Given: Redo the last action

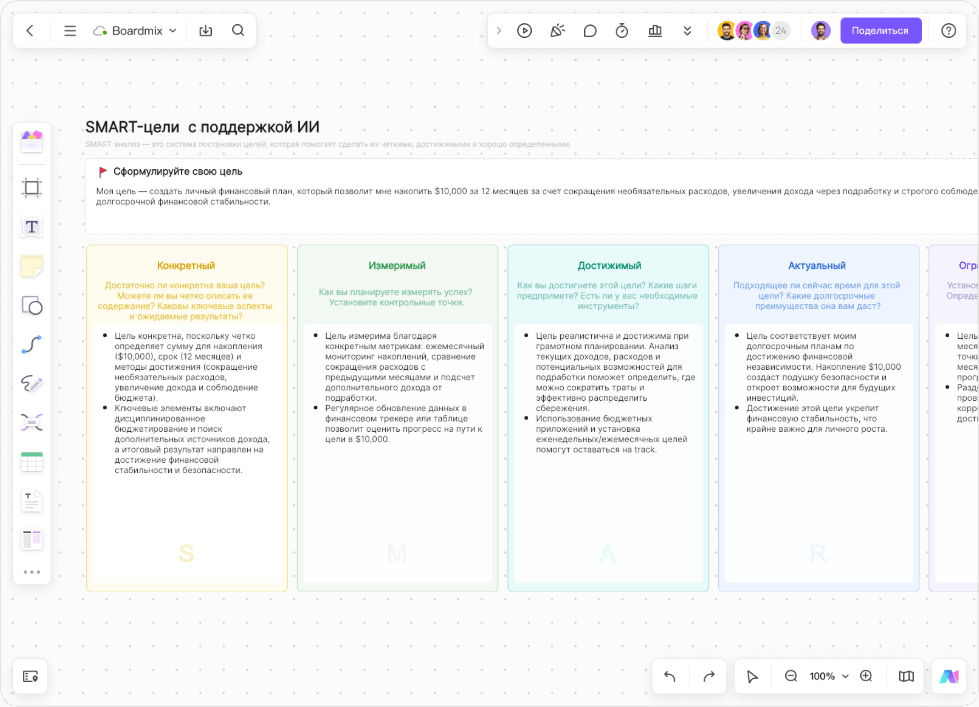Looking at the screenshot, I should pyautogui.click(x=709, y=676).
